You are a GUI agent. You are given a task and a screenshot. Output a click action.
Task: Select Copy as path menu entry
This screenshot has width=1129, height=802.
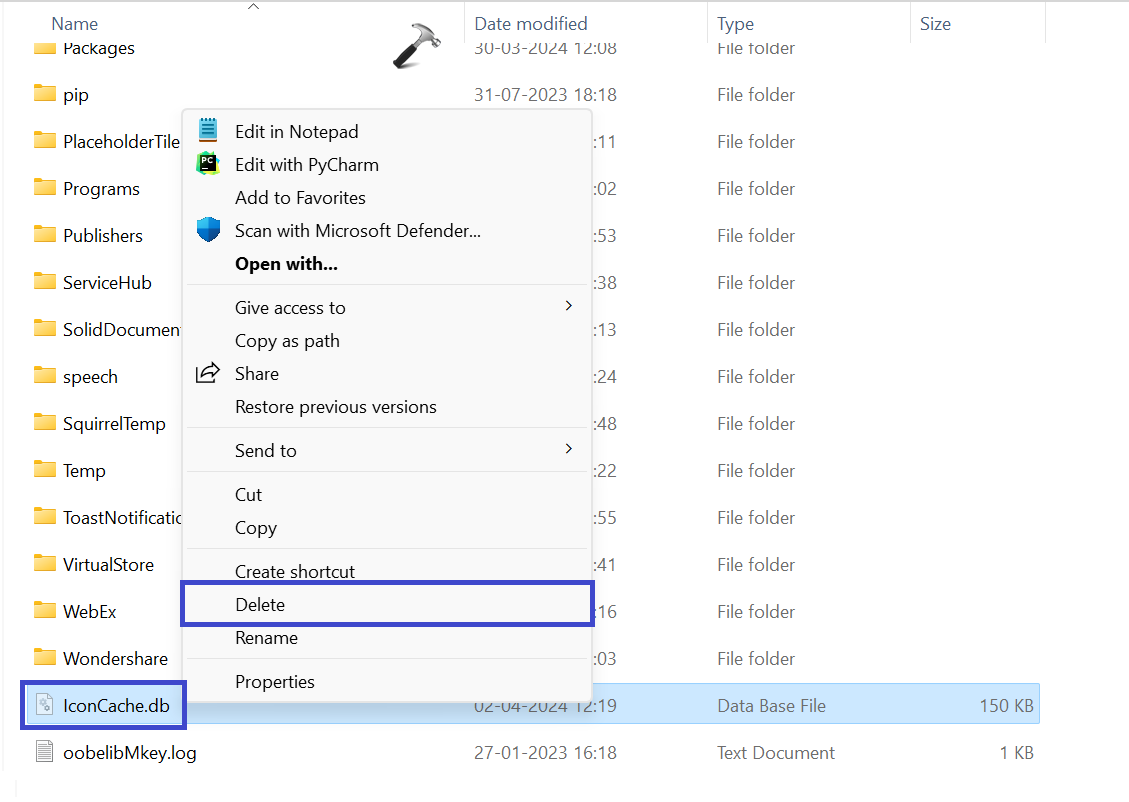click(x=287, y=341)
